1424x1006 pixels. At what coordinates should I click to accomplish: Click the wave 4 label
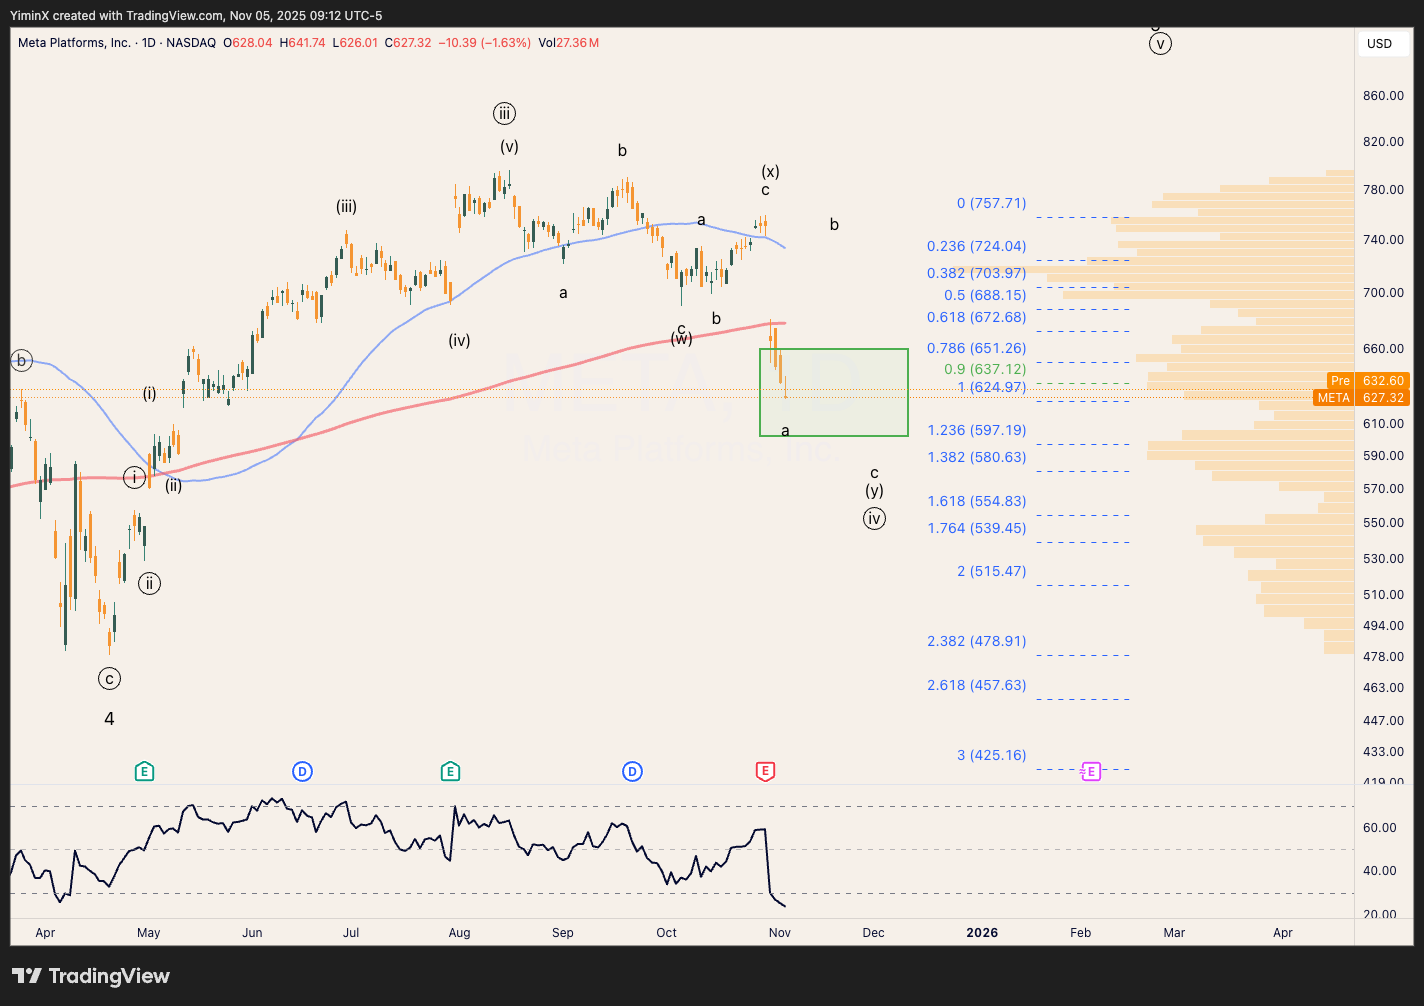[109, 719]
